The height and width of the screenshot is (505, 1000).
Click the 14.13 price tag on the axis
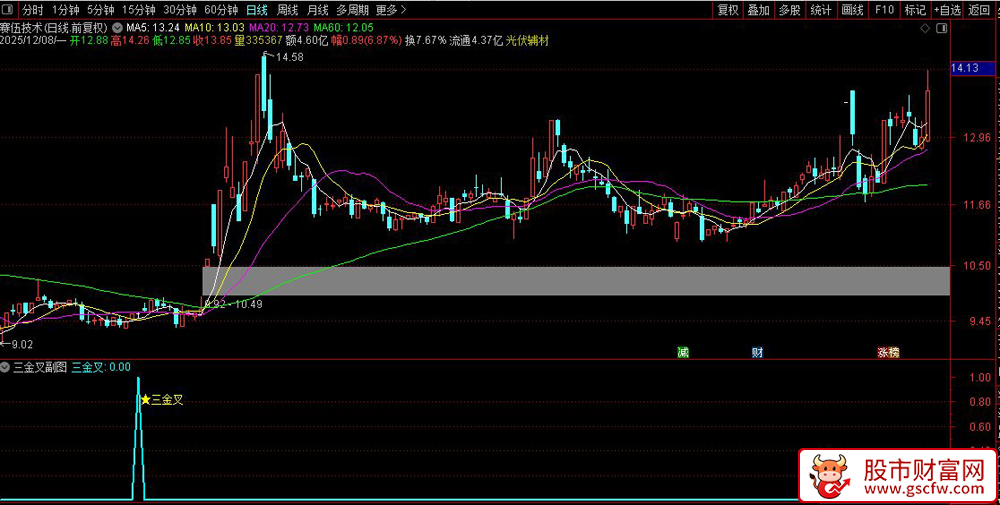[973, 67]
